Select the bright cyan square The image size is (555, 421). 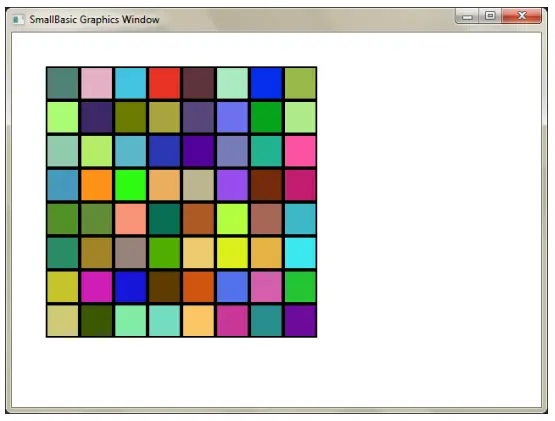(300, 253)
